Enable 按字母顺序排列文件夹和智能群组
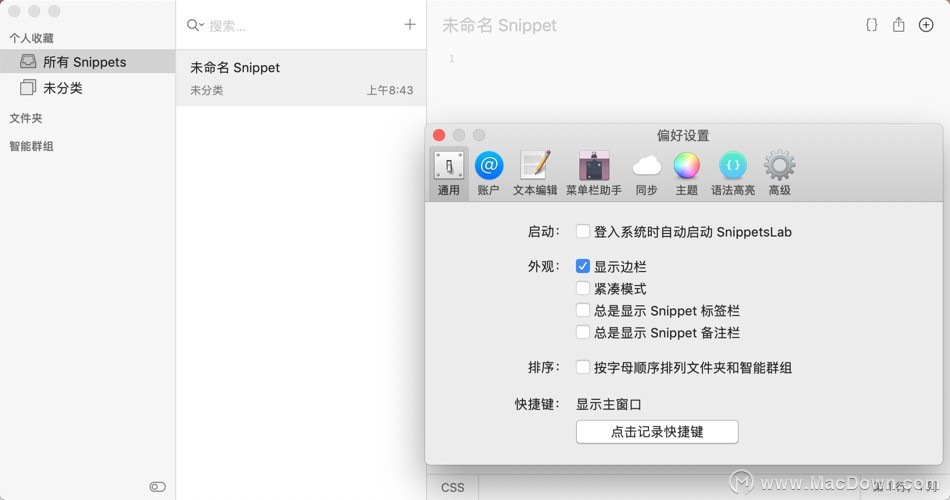The width and height of the screenshot is (950, 500). point(582,367)
